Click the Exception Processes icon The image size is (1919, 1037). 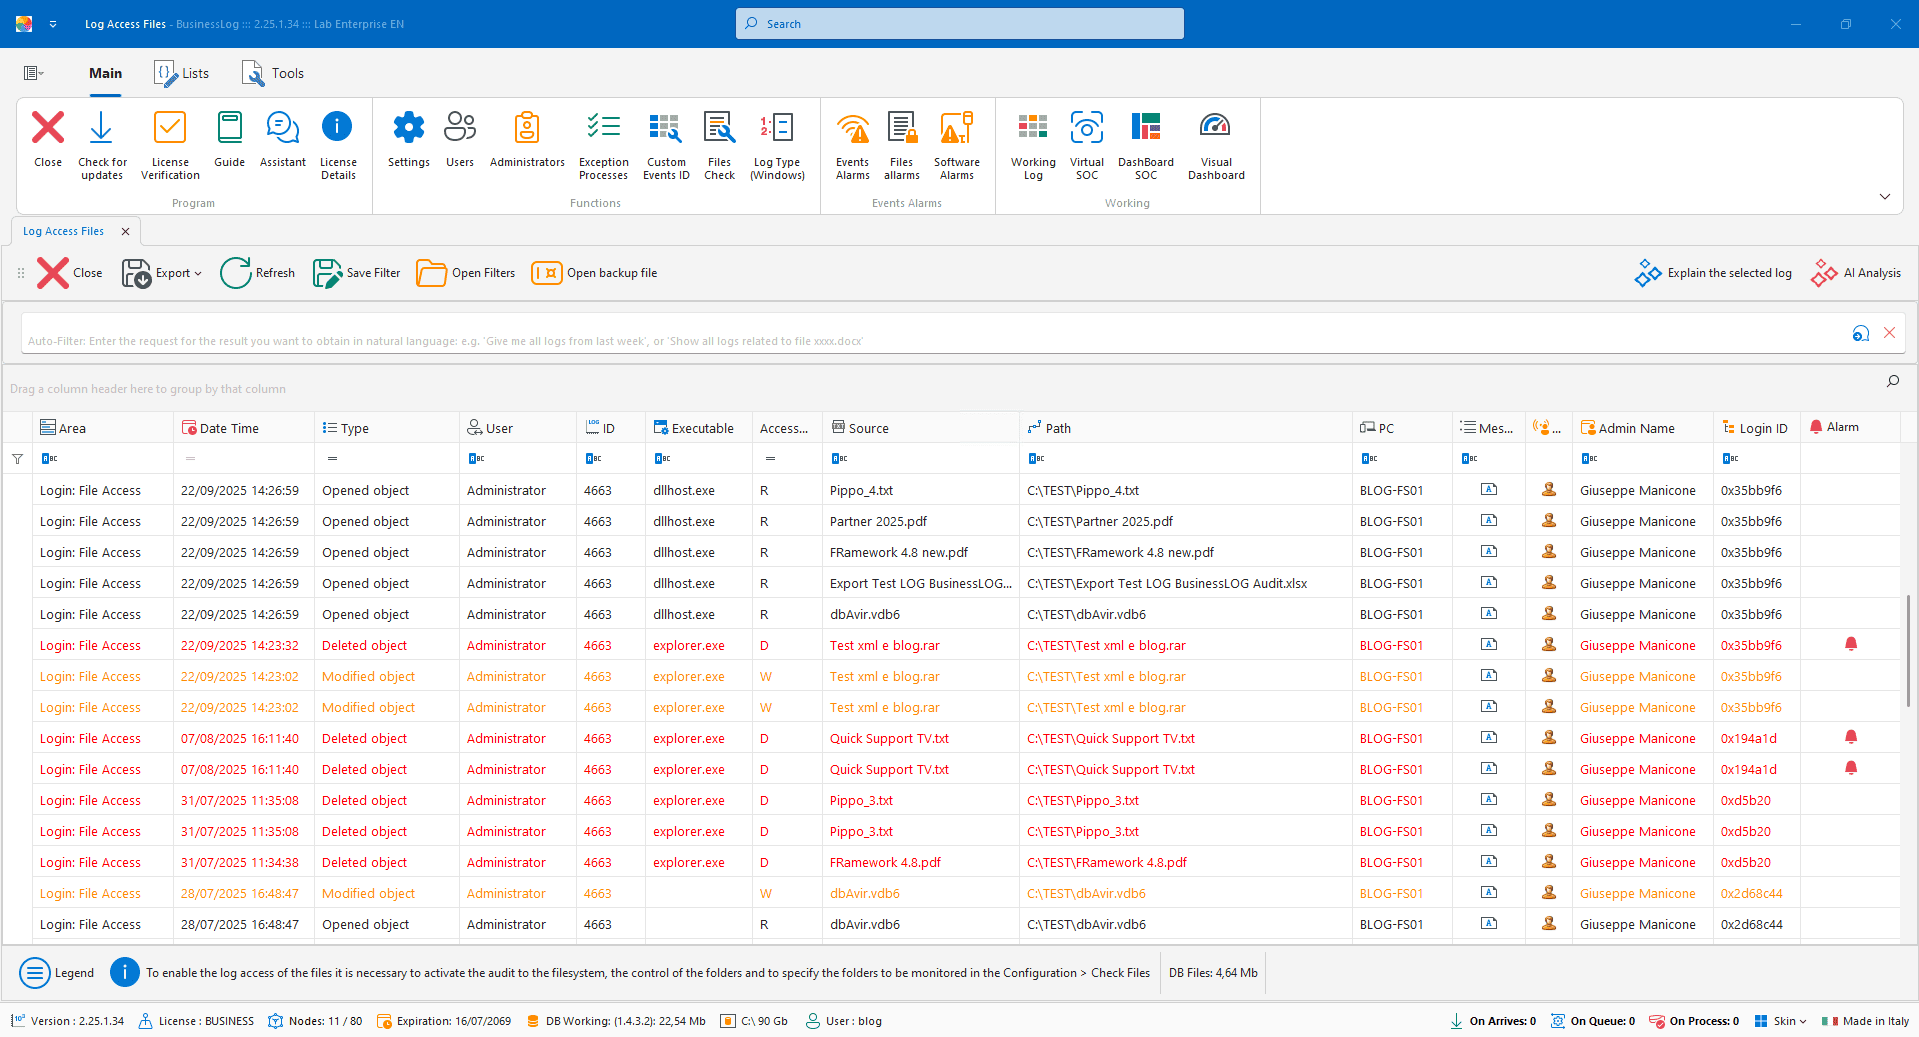pyautogui.click(x=603, y=128)
